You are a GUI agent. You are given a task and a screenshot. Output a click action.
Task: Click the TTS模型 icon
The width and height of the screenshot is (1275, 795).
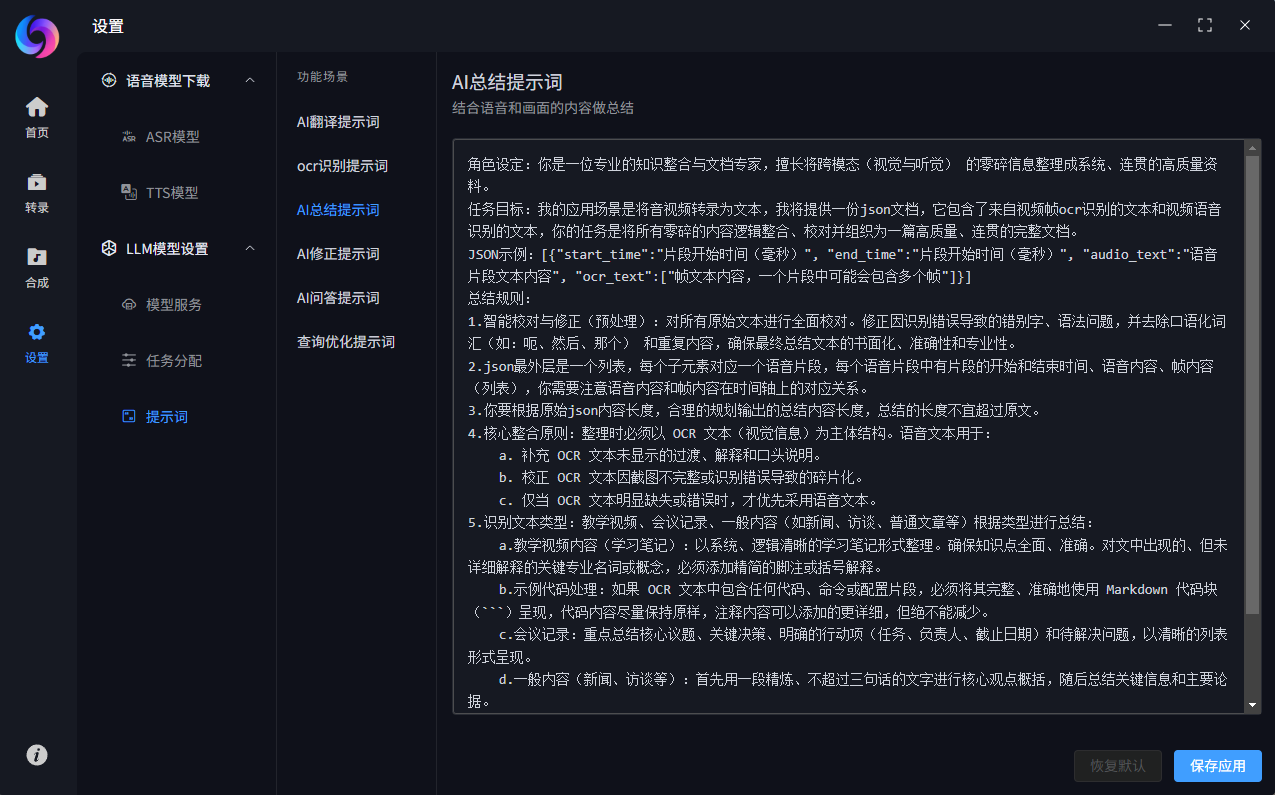point(128,192)
